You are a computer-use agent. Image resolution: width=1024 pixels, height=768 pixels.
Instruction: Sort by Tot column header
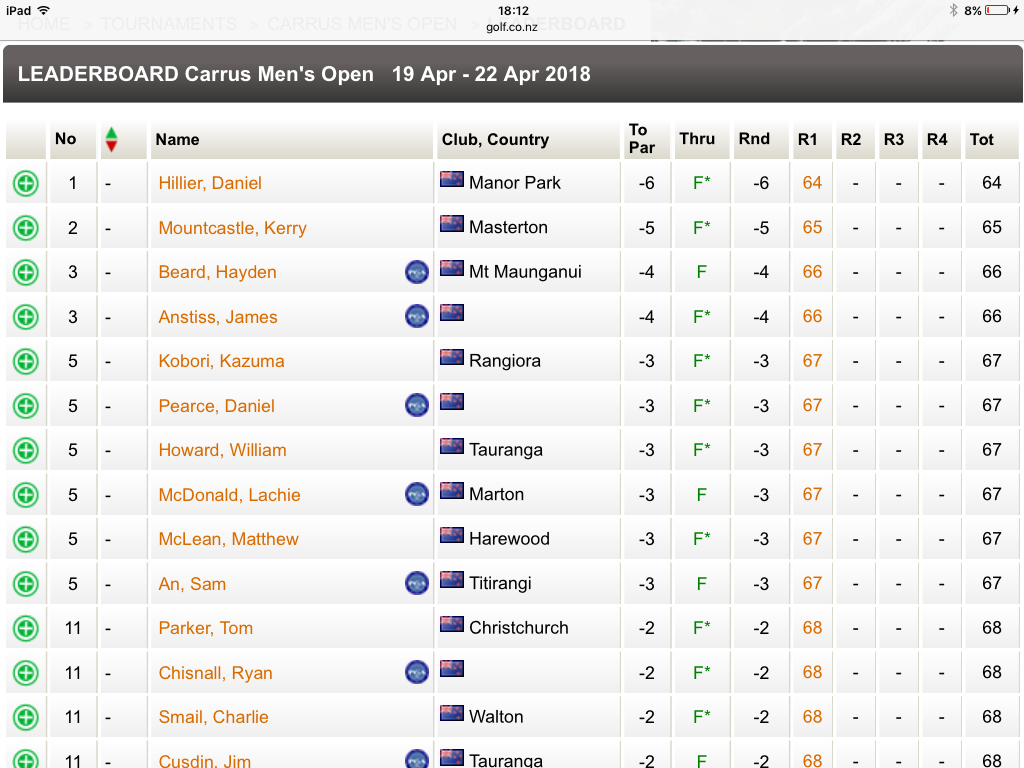(x=982, y=139)
